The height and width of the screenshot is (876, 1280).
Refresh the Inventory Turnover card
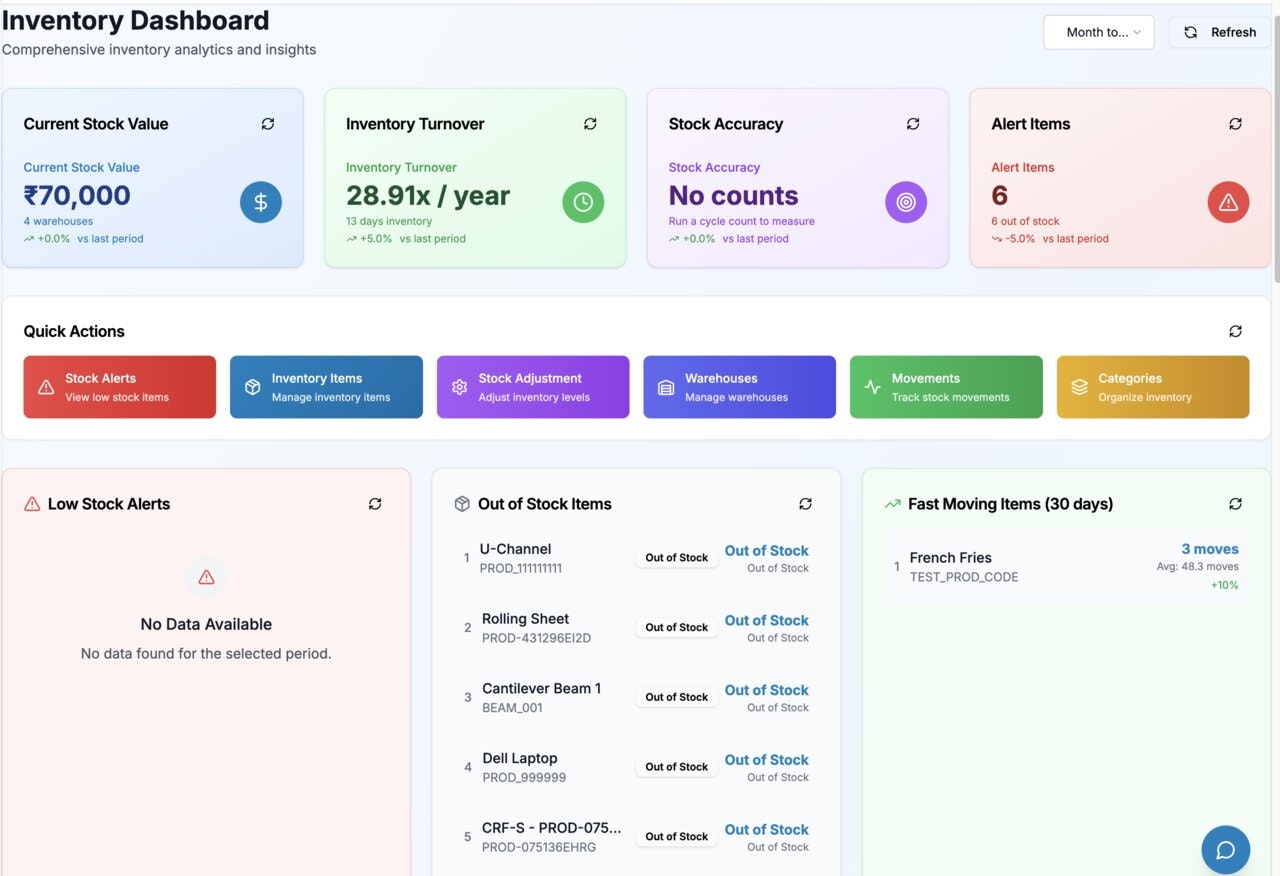(590, 124)
